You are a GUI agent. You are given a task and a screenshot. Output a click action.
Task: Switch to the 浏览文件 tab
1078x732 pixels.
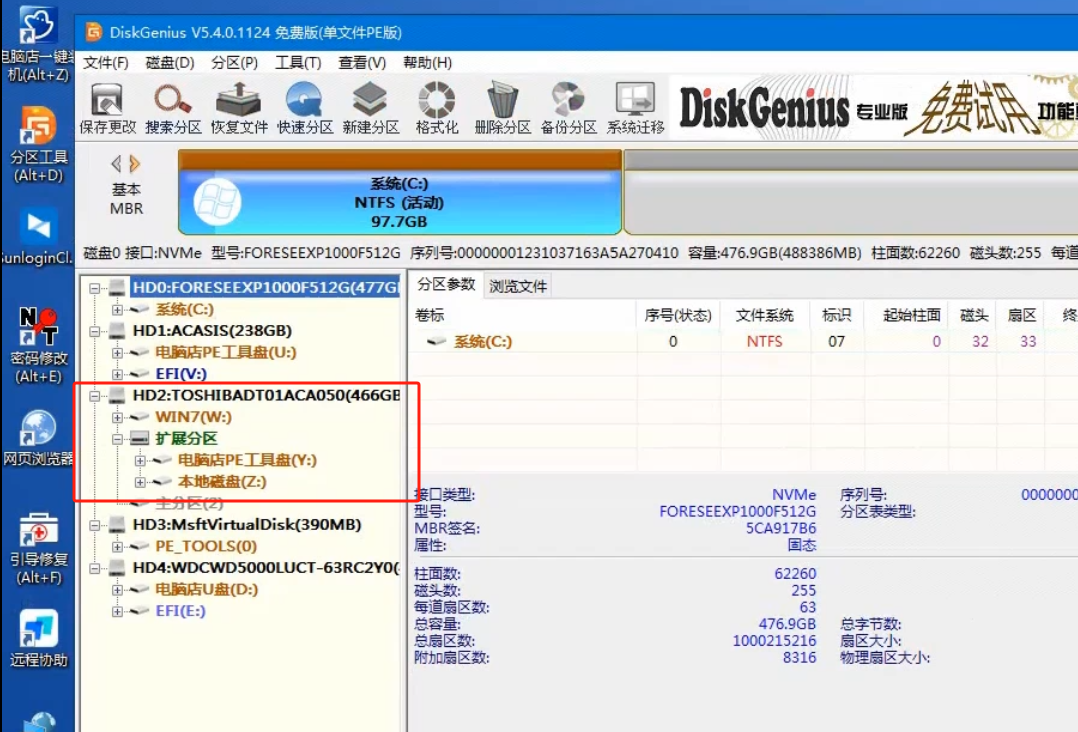[517, 286]
